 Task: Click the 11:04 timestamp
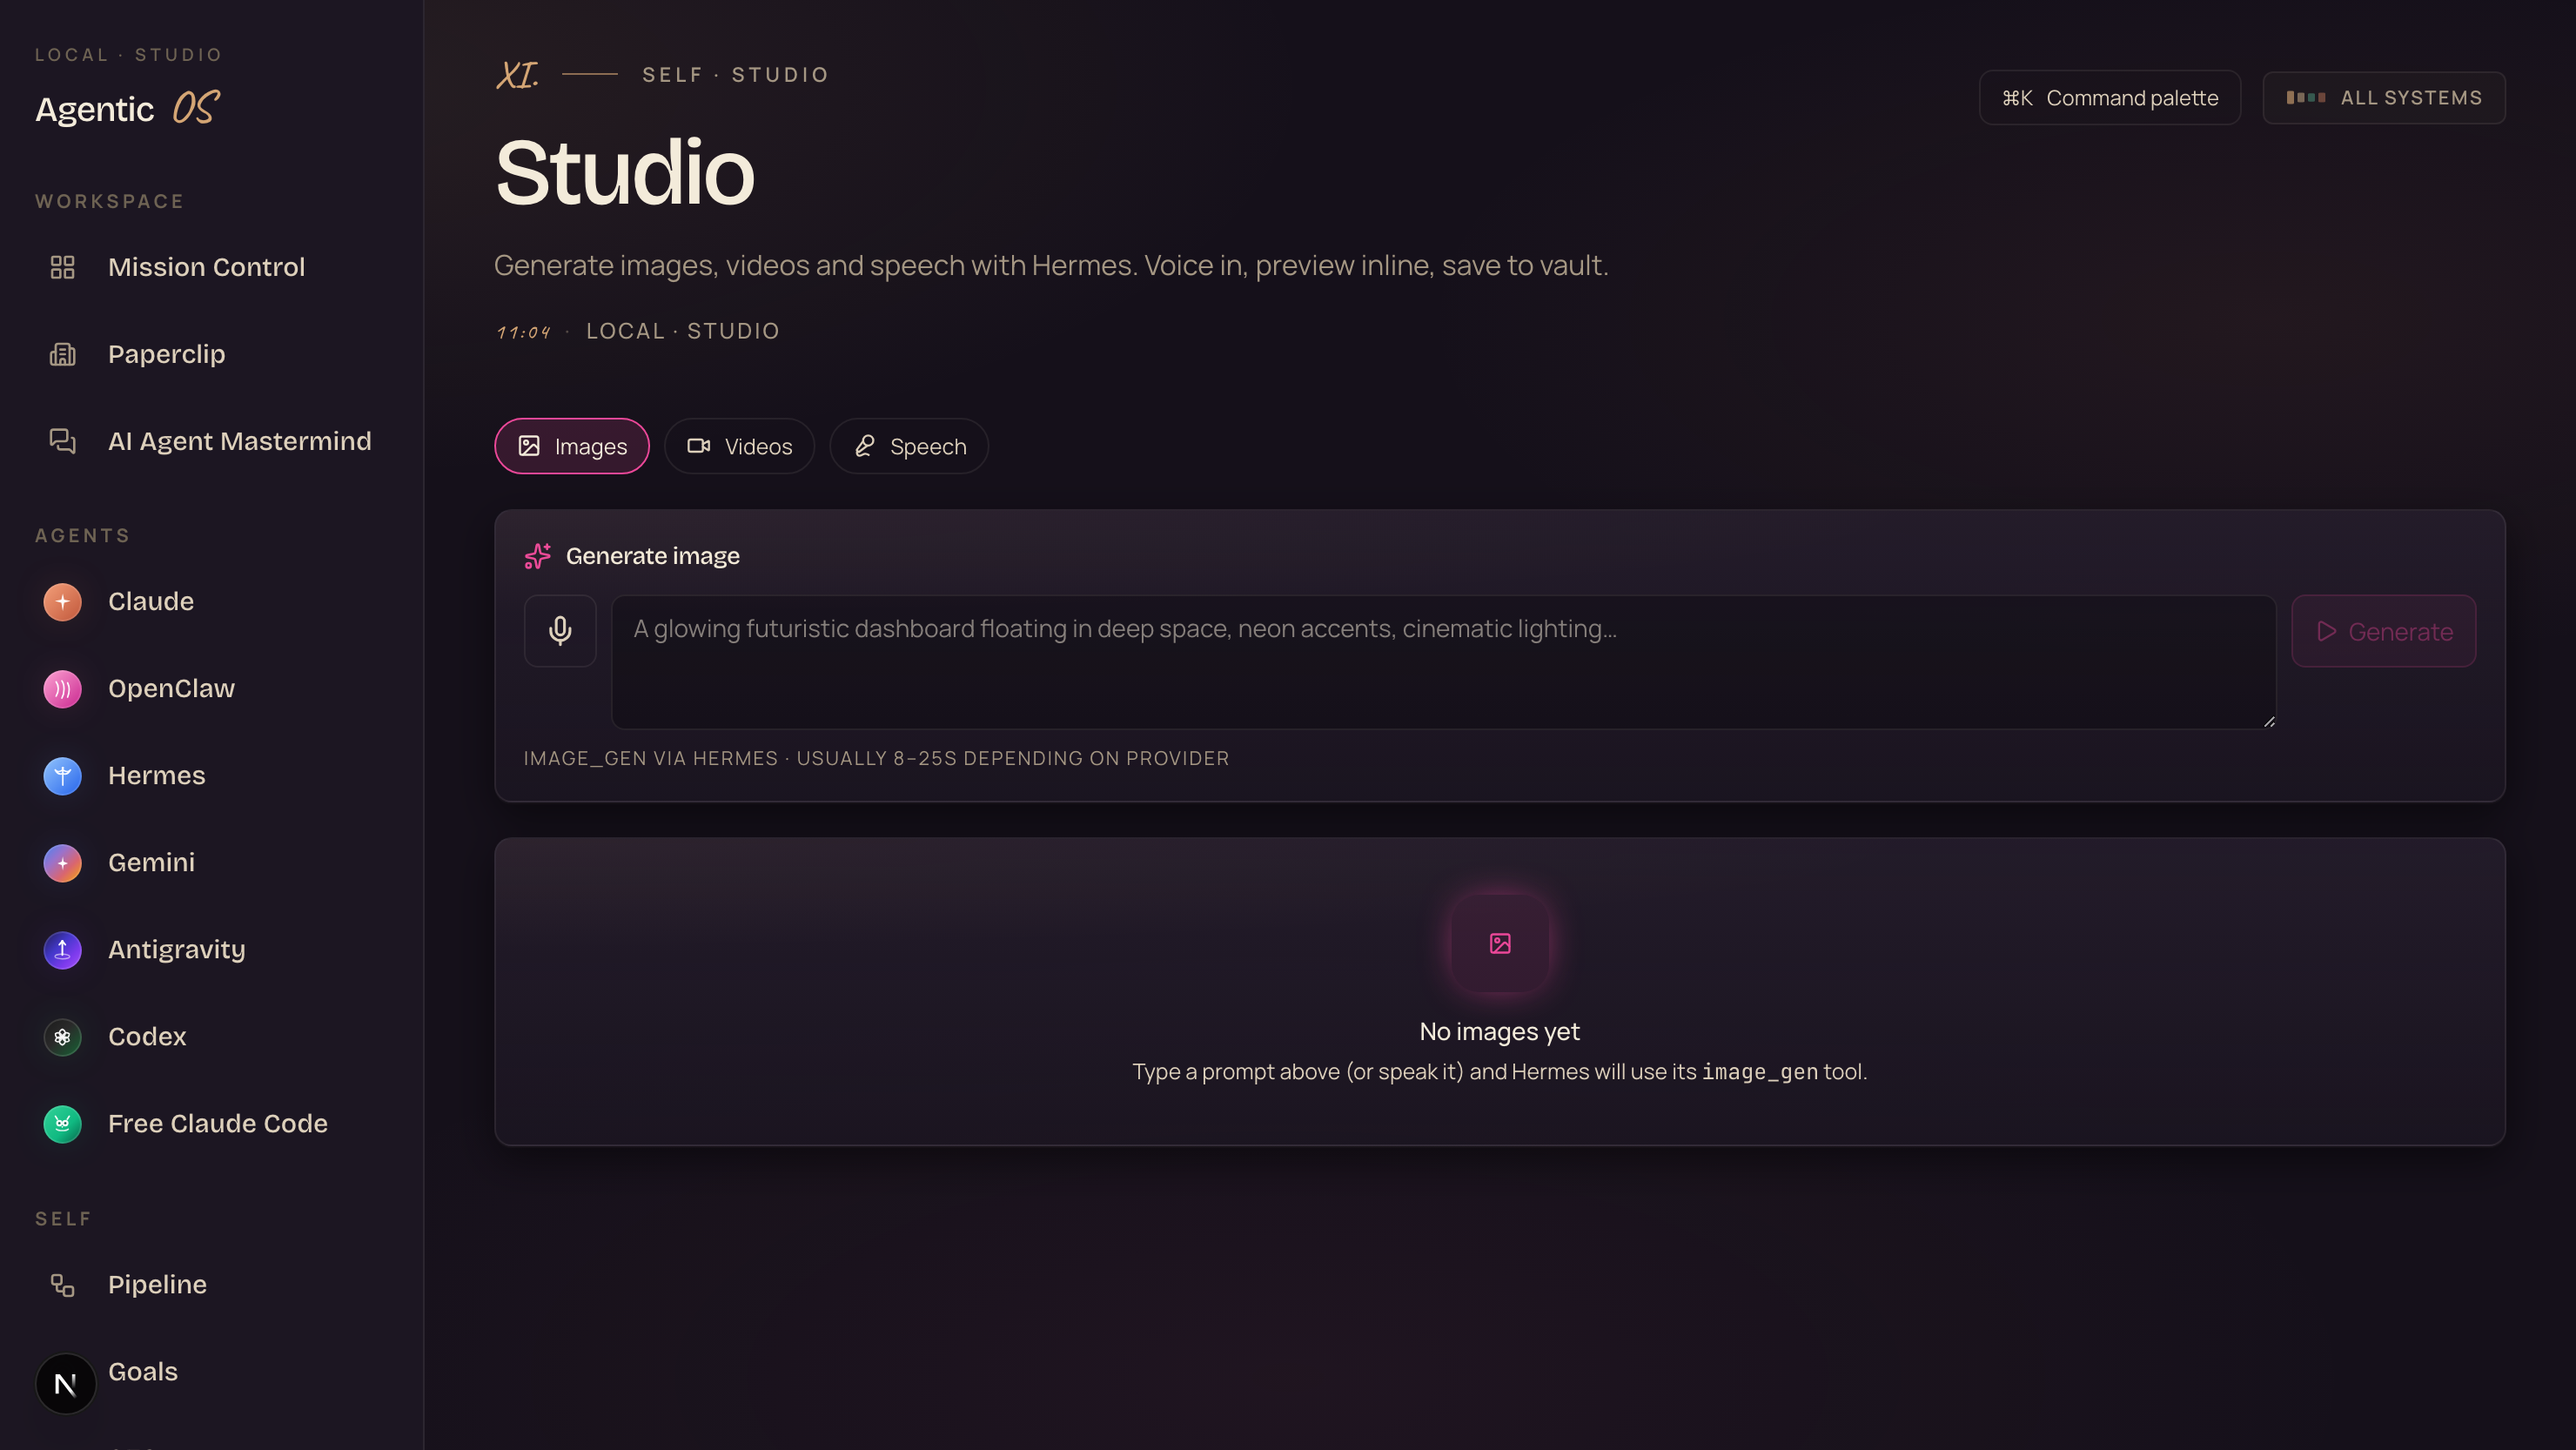524,332
